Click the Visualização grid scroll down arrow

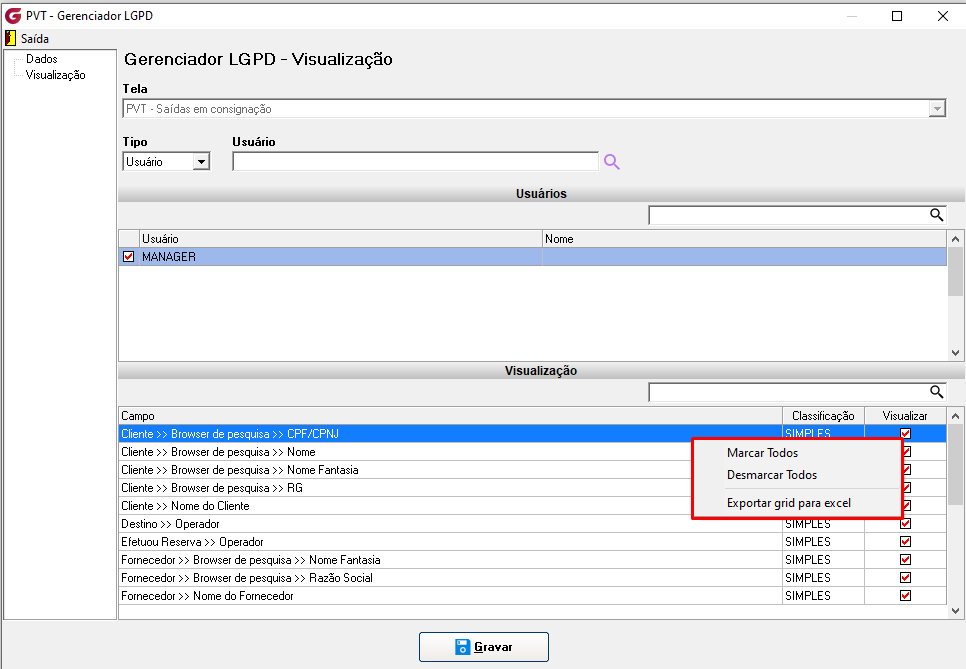coord(956,611)
